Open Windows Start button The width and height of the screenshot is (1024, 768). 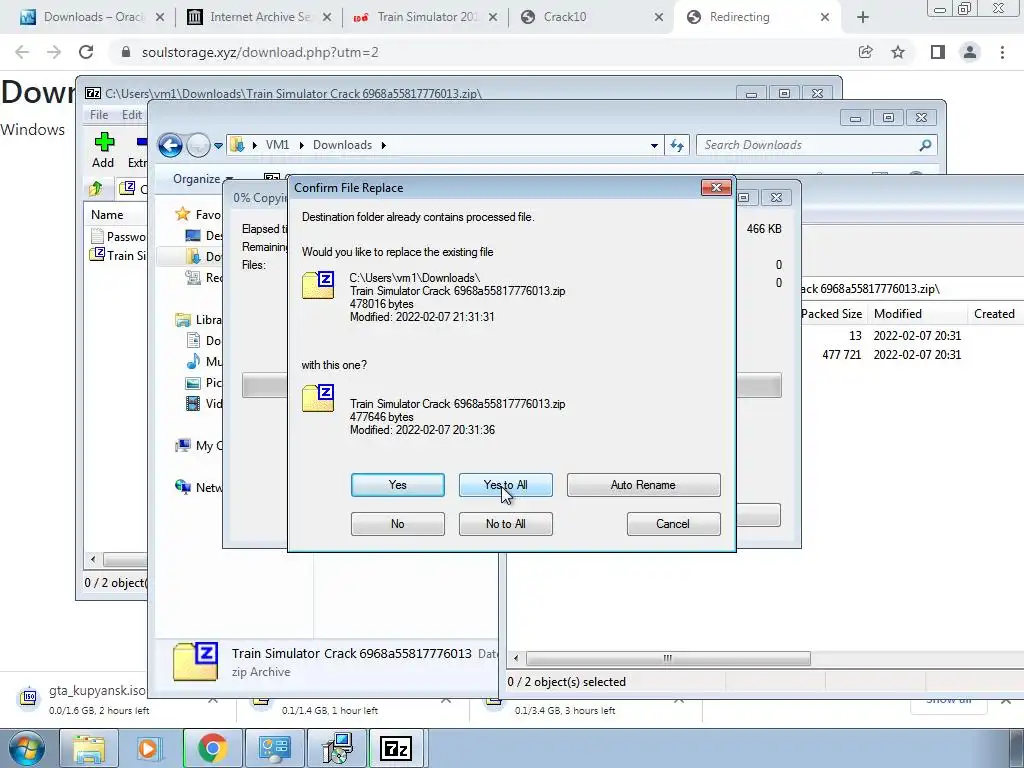[x=26, y=748]
